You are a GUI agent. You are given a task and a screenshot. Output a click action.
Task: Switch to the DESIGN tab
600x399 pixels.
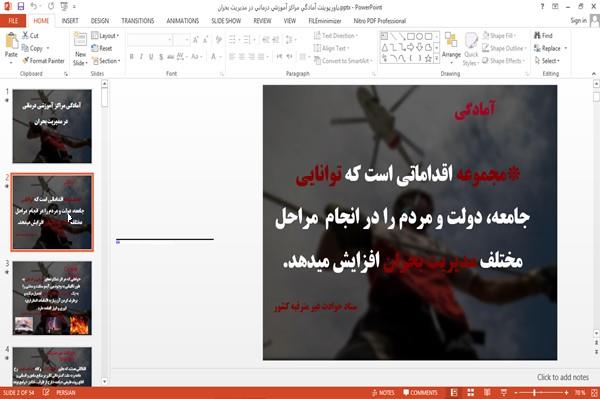[100, 21]
